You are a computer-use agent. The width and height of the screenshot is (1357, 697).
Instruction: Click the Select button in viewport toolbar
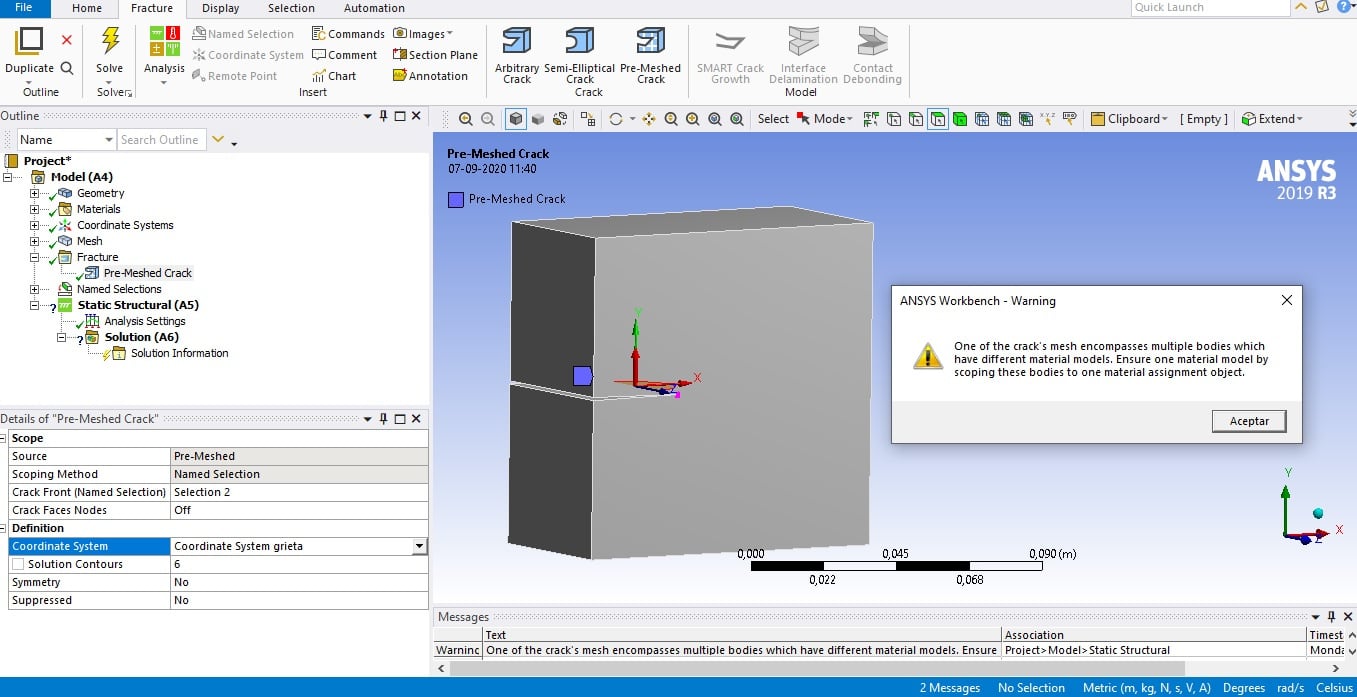pos(773,119)
